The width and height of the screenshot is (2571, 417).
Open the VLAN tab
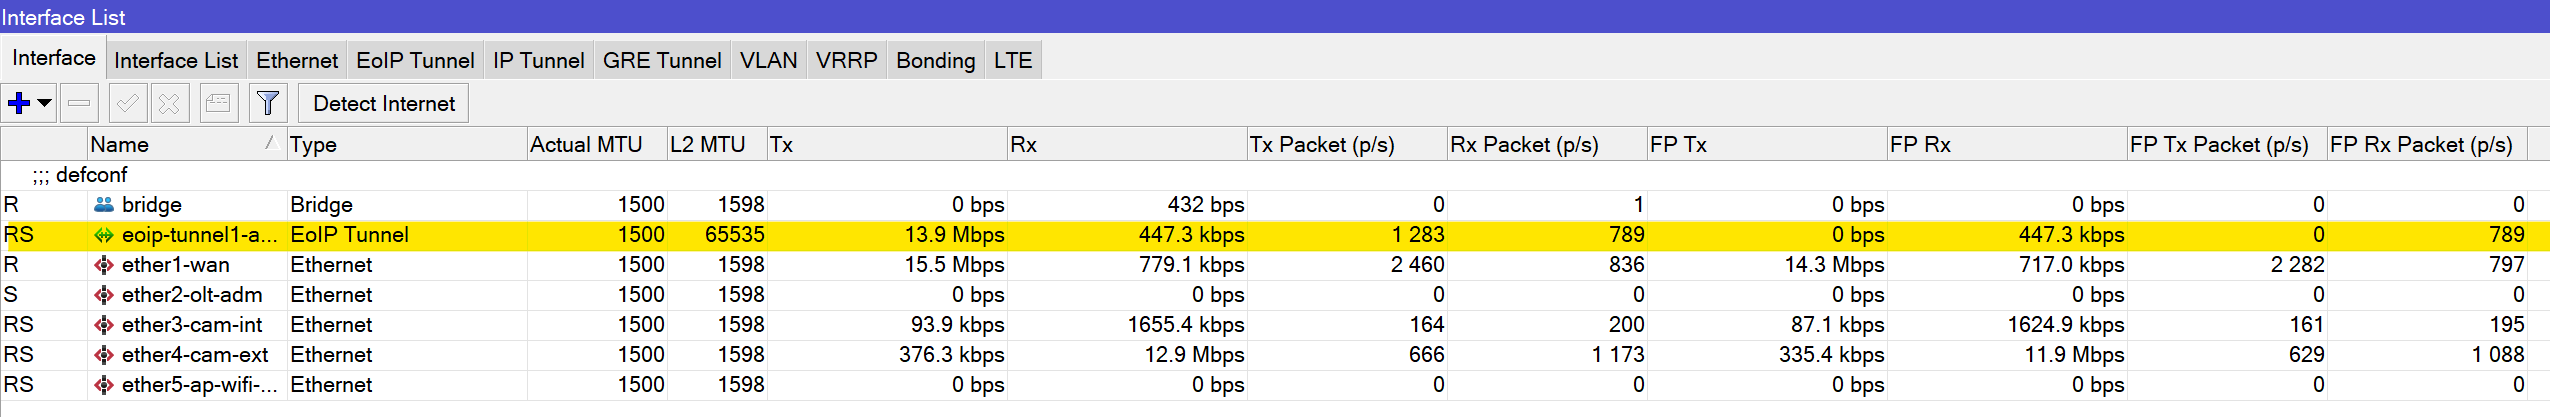769,60
